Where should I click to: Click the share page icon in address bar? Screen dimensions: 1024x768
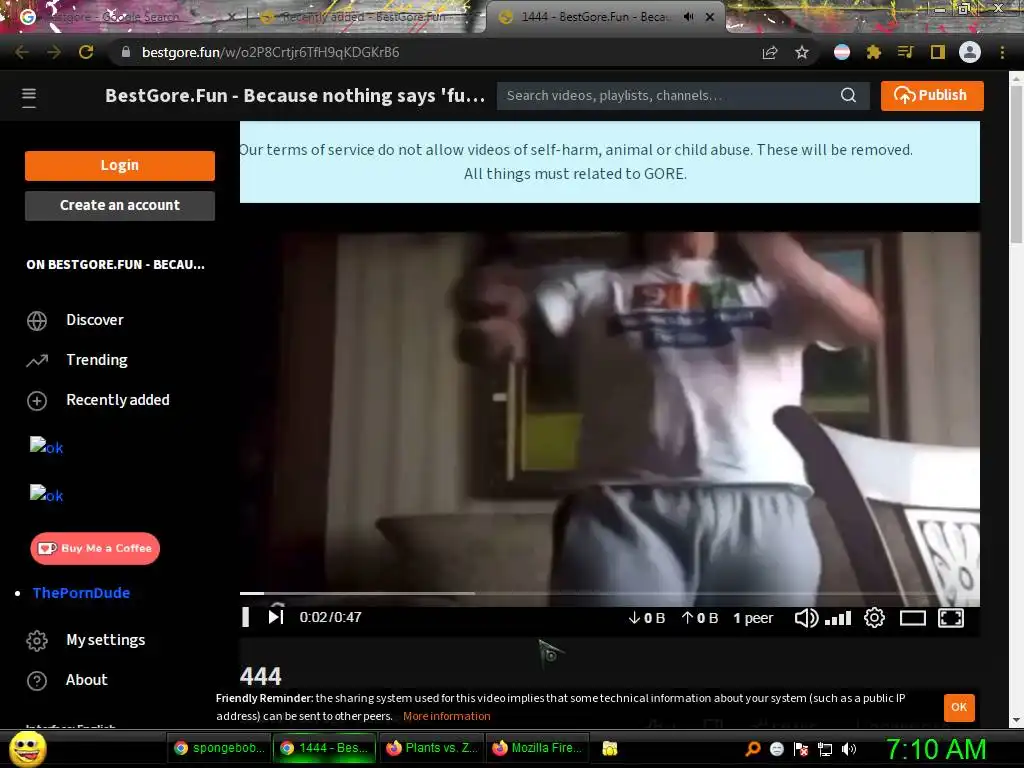770,52
